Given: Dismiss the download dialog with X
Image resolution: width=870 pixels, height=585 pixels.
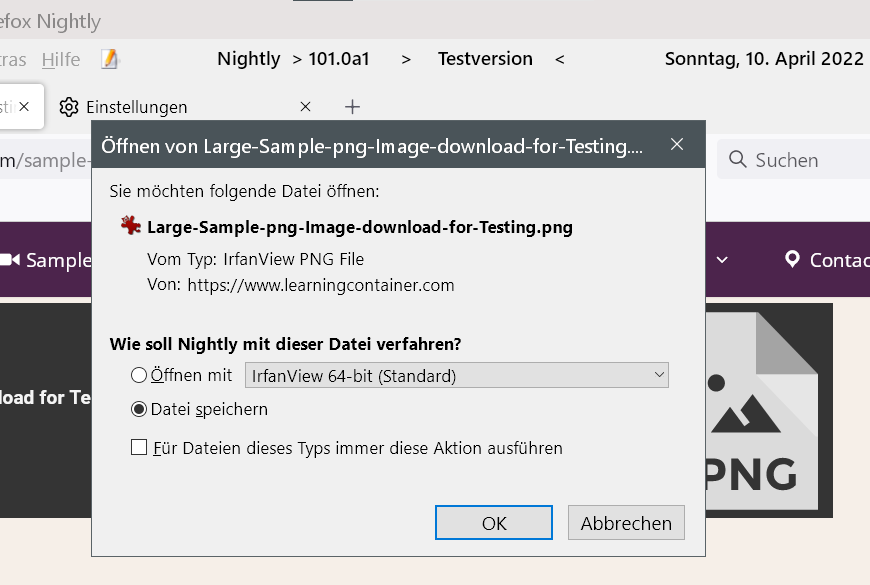Looking at the screenshot, I should point(677,145).
